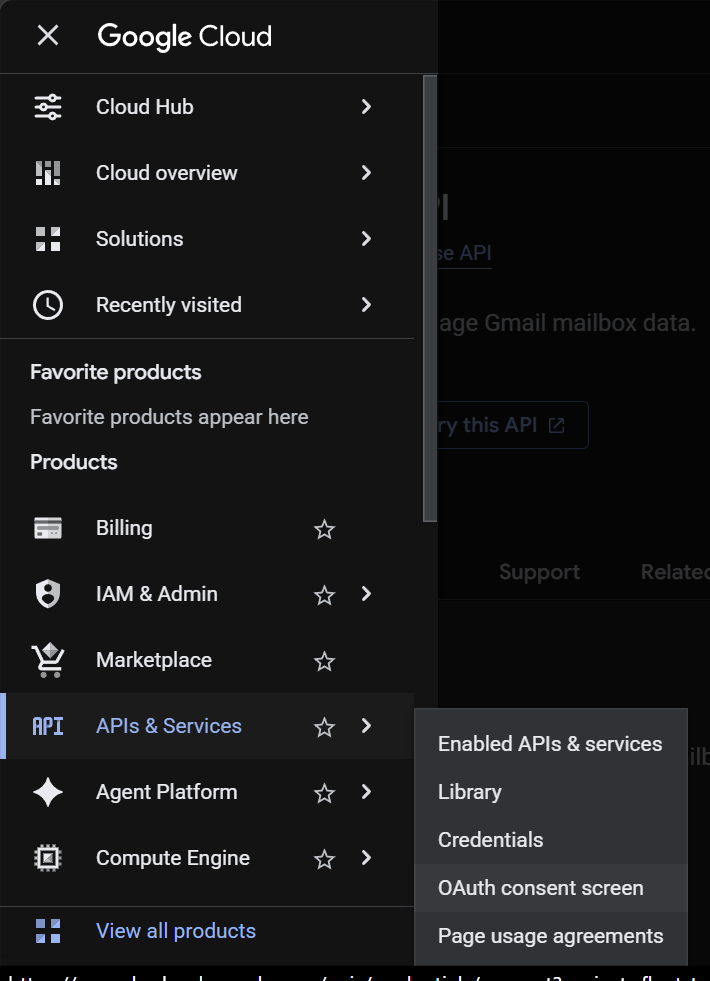
Task: Click 'Favorite products appear here' text
Action: (169, 417)
